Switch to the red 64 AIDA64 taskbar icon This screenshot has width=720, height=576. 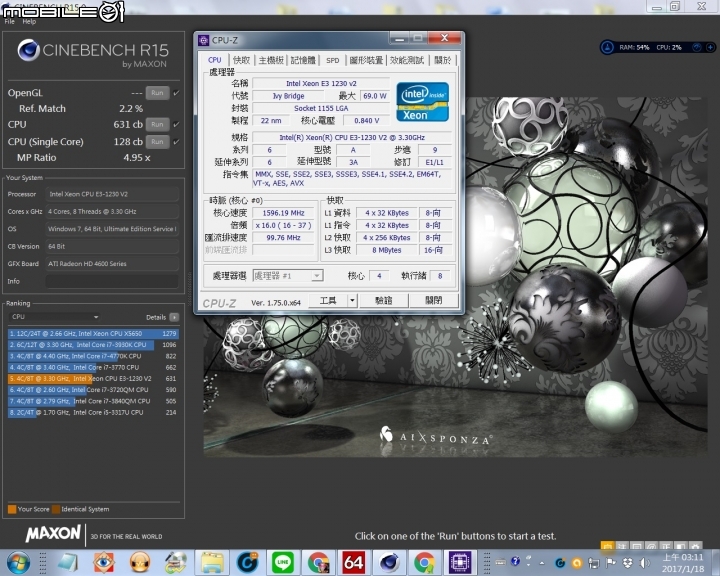tap(354, 563)
